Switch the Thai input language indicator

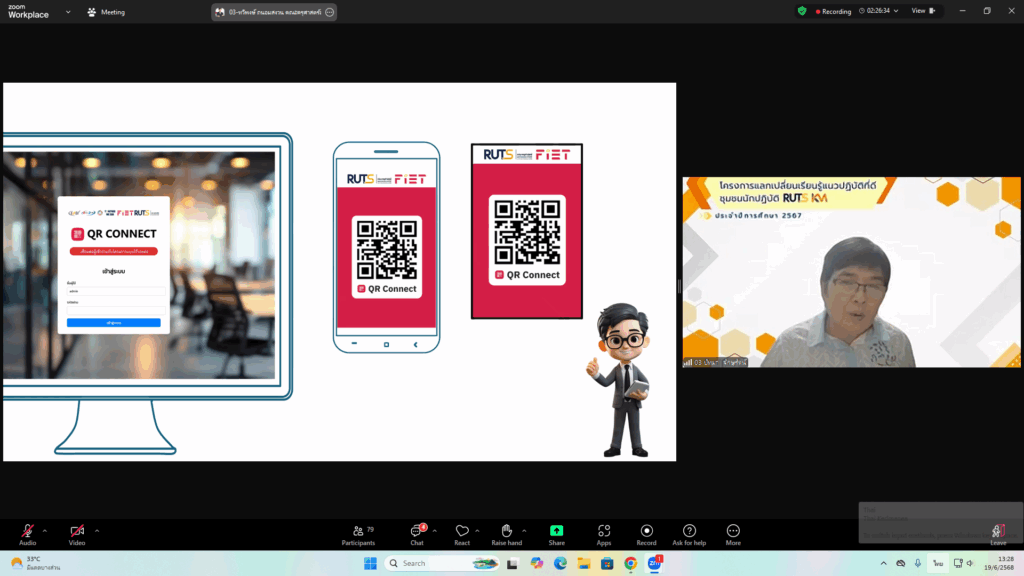(x=938, y=563)
